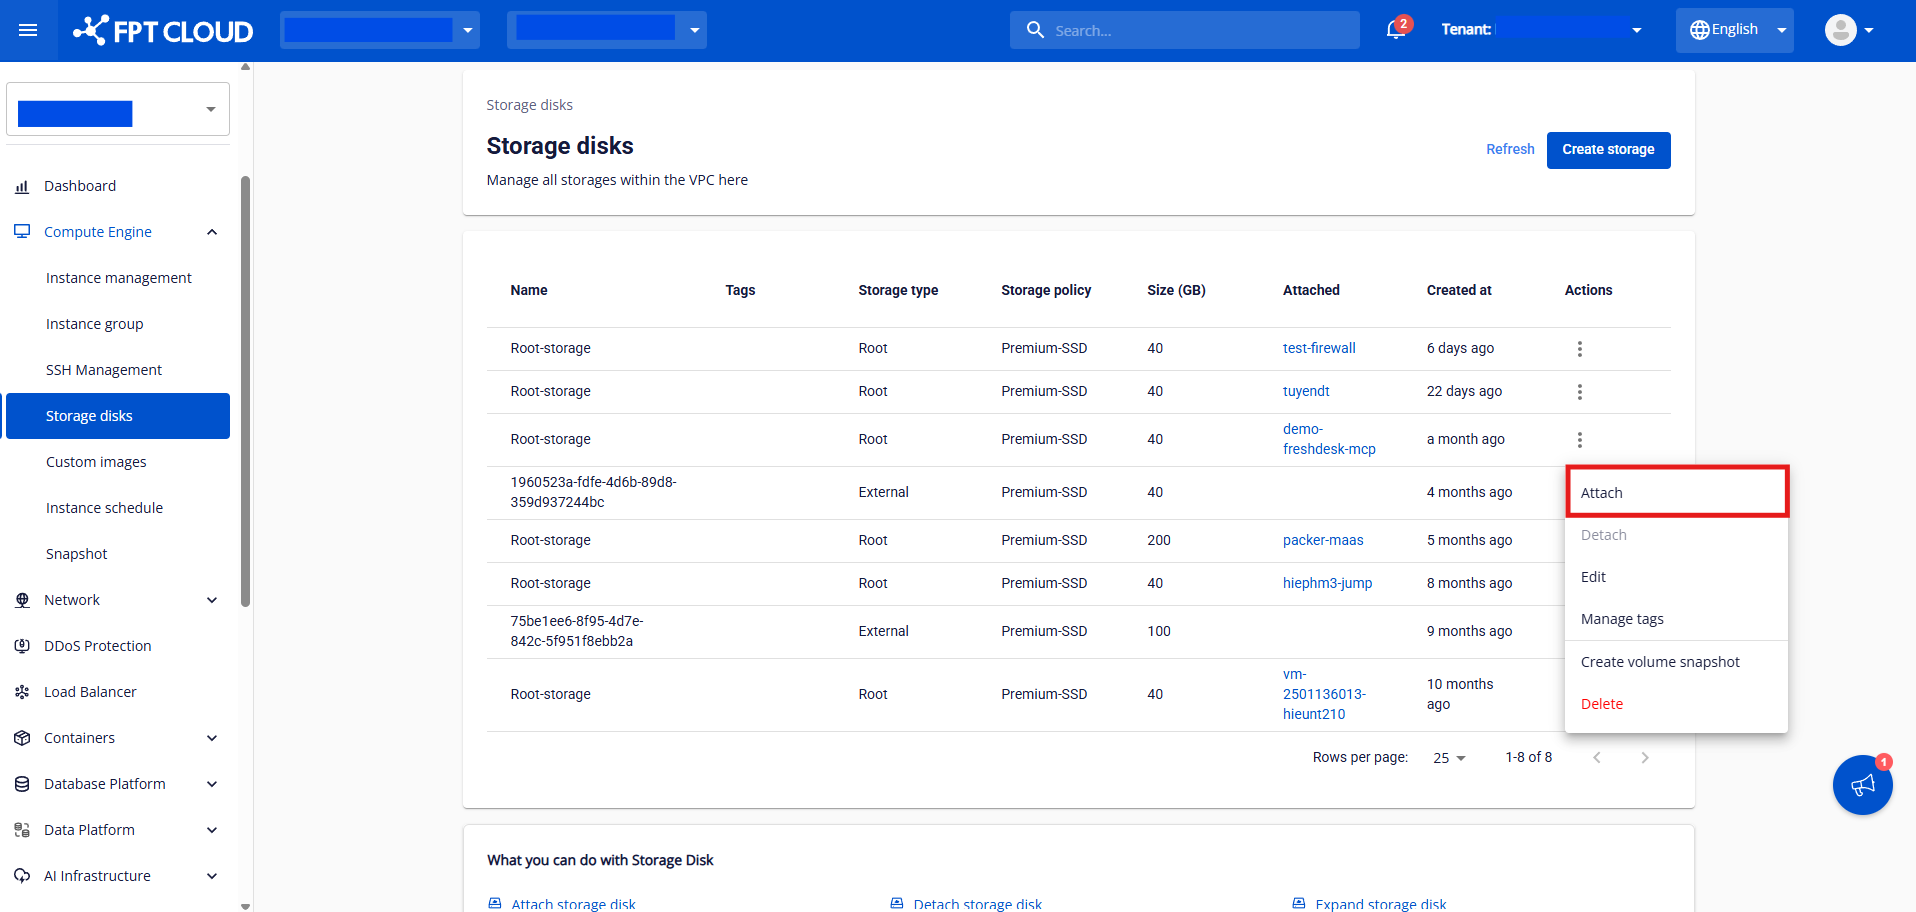Click the FPT Cloud logo
Viewport: 1916px width, 912px height.
163,31
